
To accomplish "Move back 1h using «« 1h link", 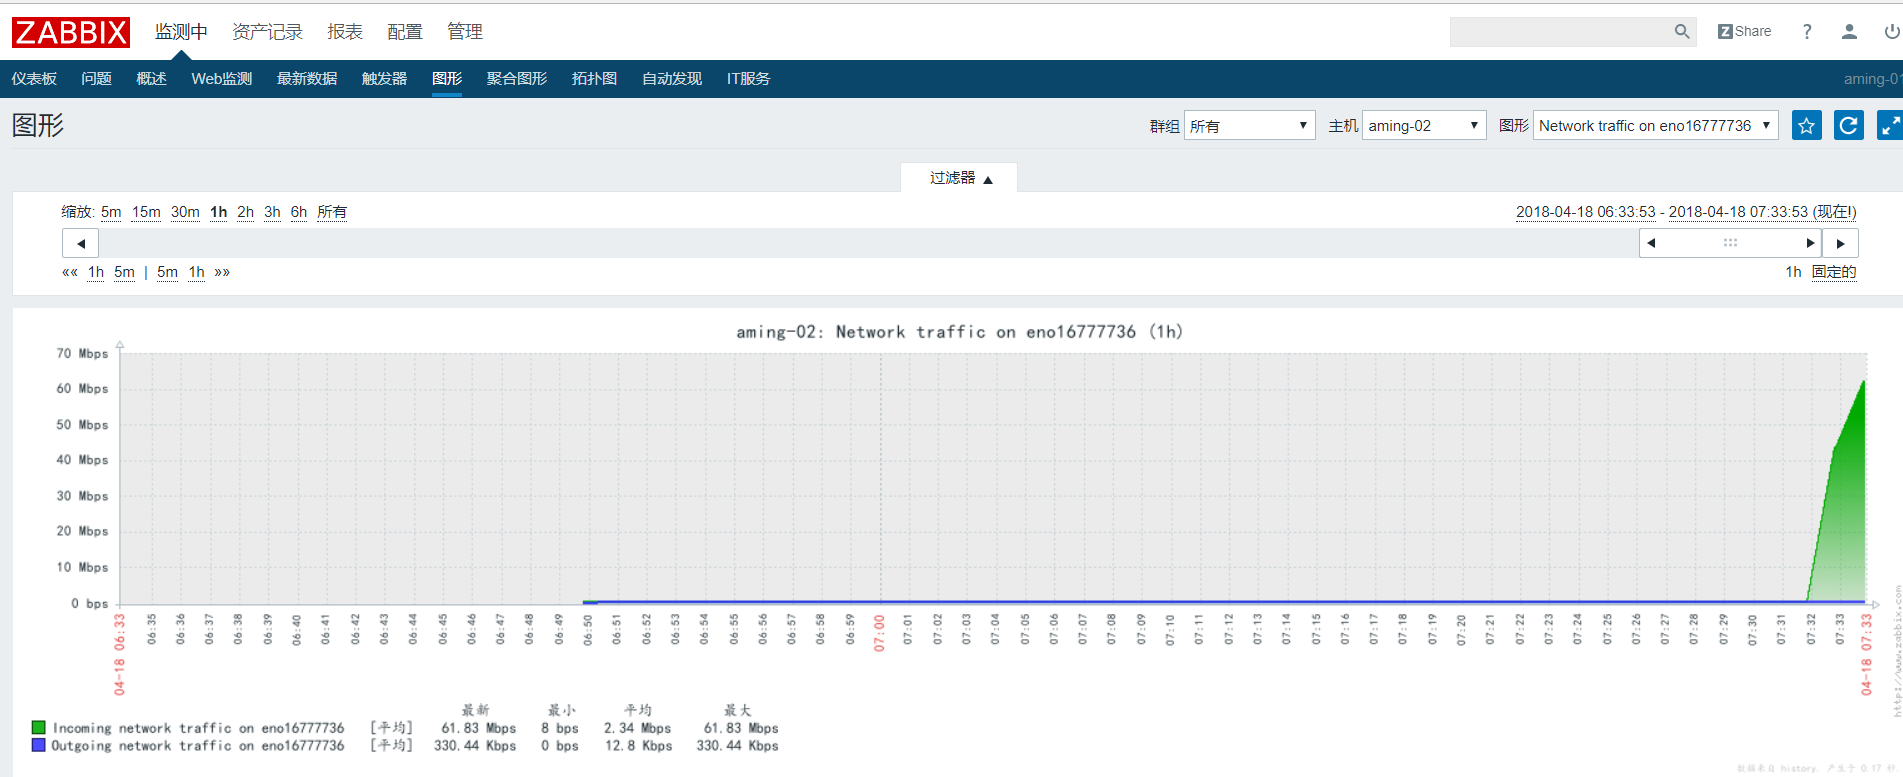I will [96, 272].
